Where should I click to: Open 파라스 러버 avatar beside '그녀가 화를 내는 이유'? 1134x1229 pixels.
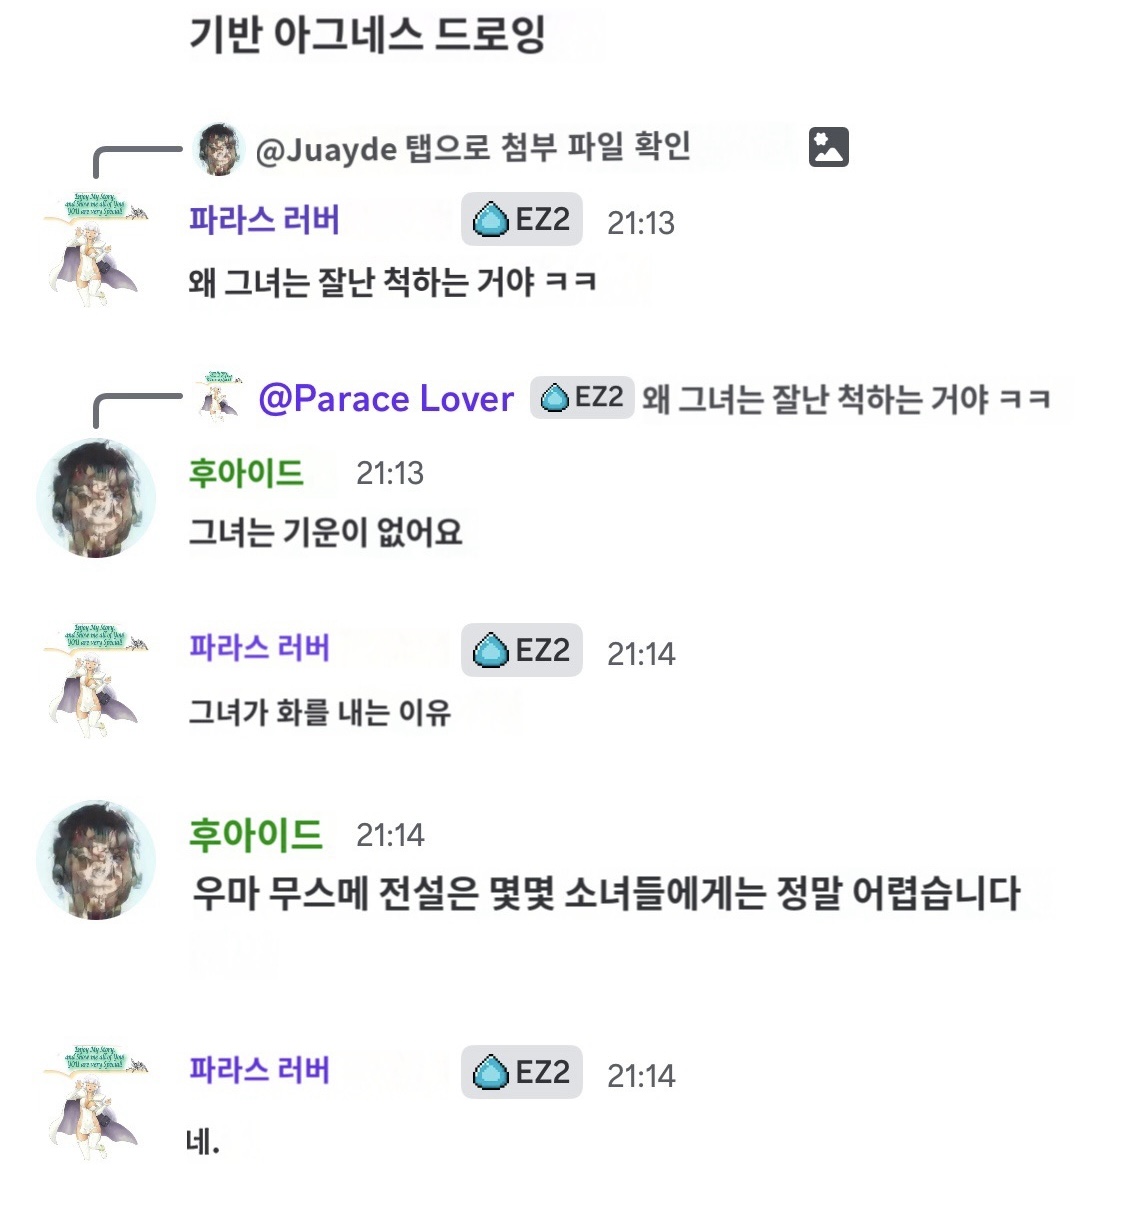(x=95, y=680)
